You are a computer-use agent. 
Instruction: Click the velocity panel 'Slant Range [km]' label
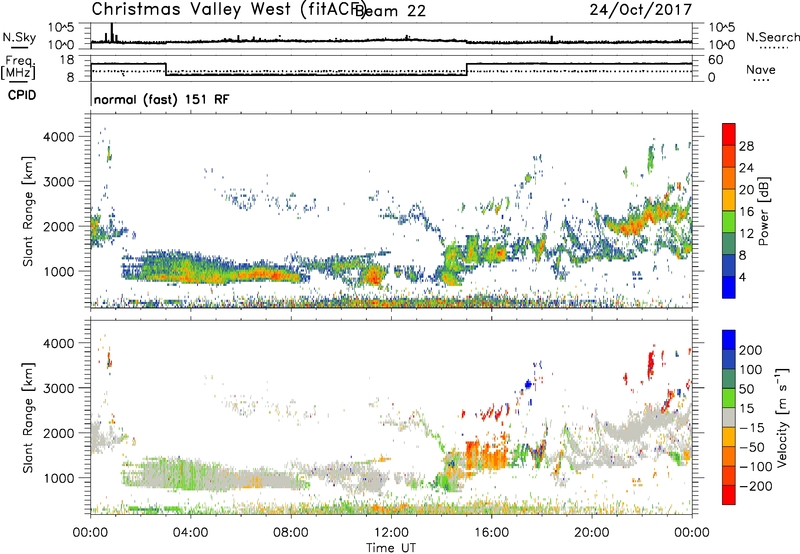pos(28,417)
